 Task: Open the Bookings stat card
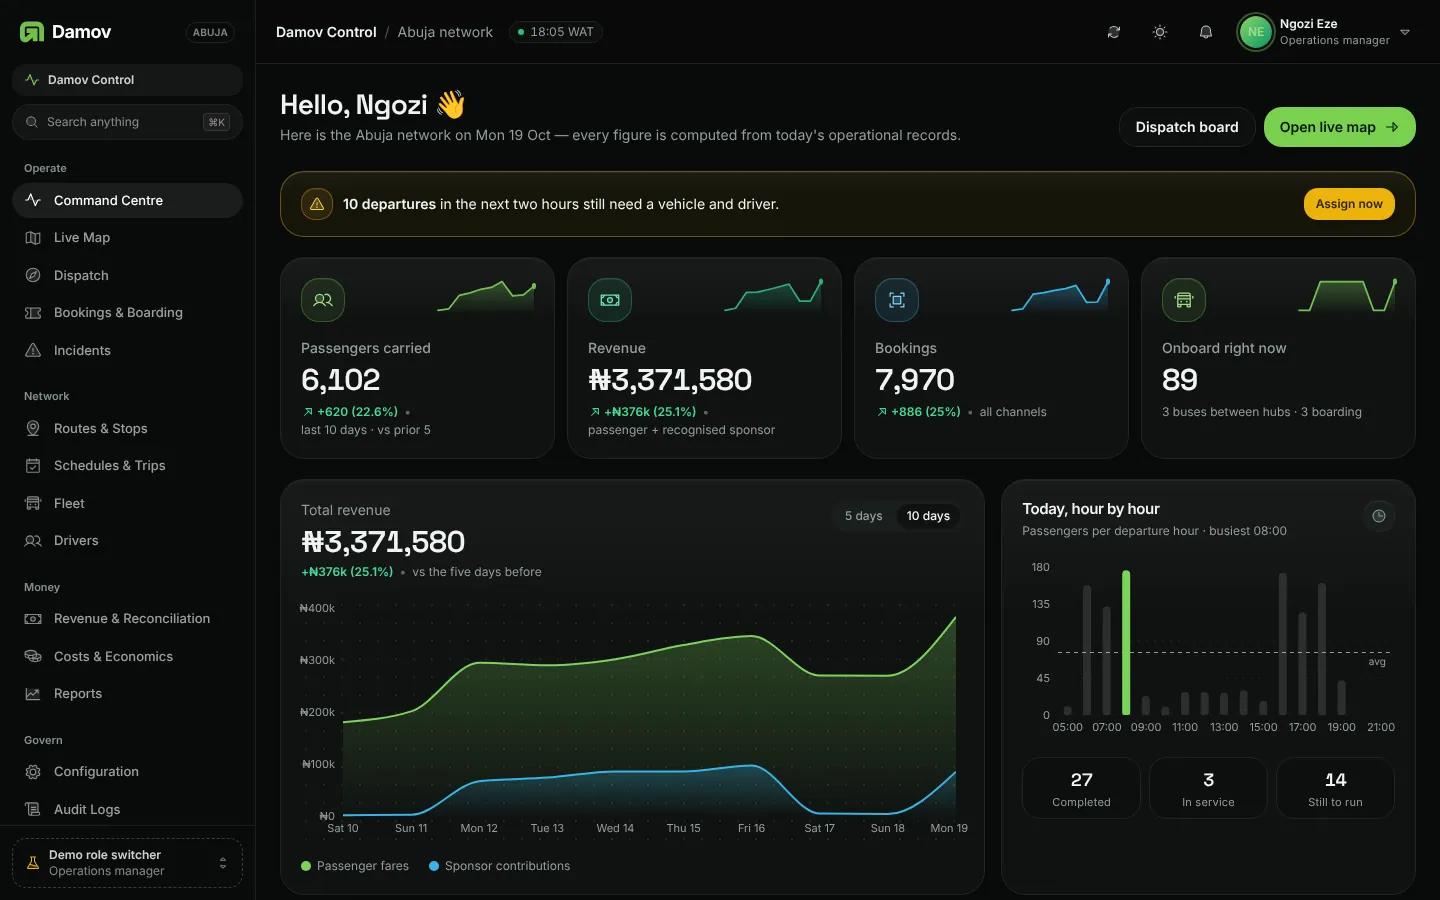[x=991, y=358]
